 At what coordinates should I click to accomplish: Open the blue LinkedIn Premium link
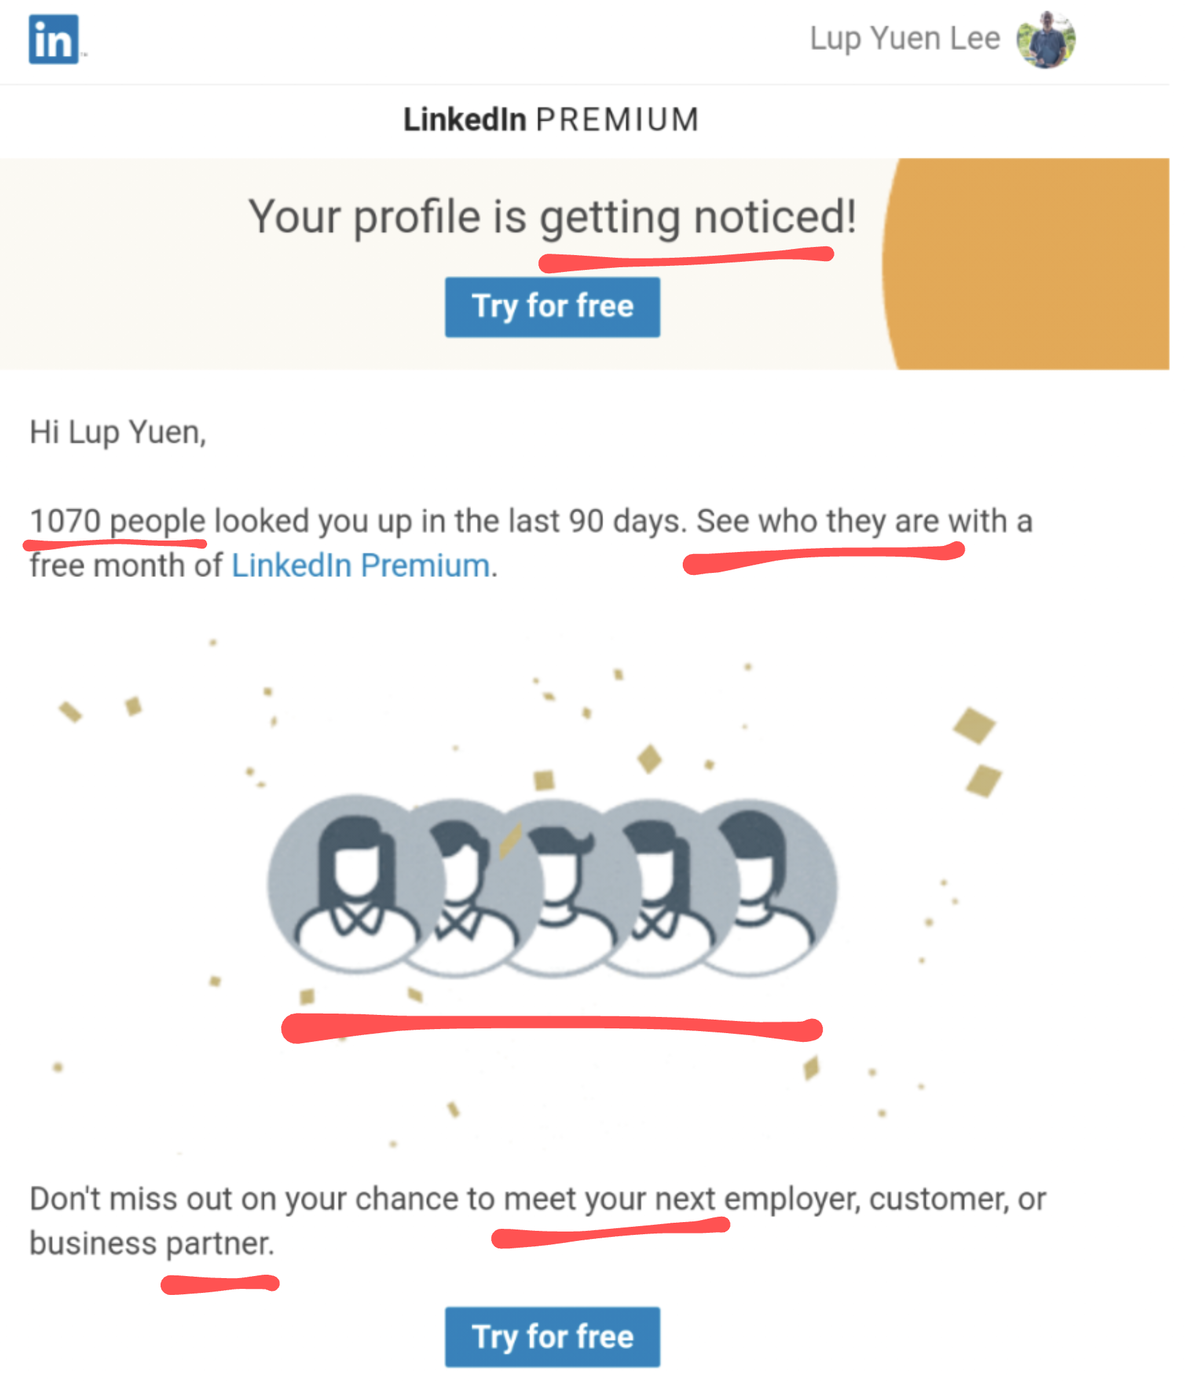(360, 566)
